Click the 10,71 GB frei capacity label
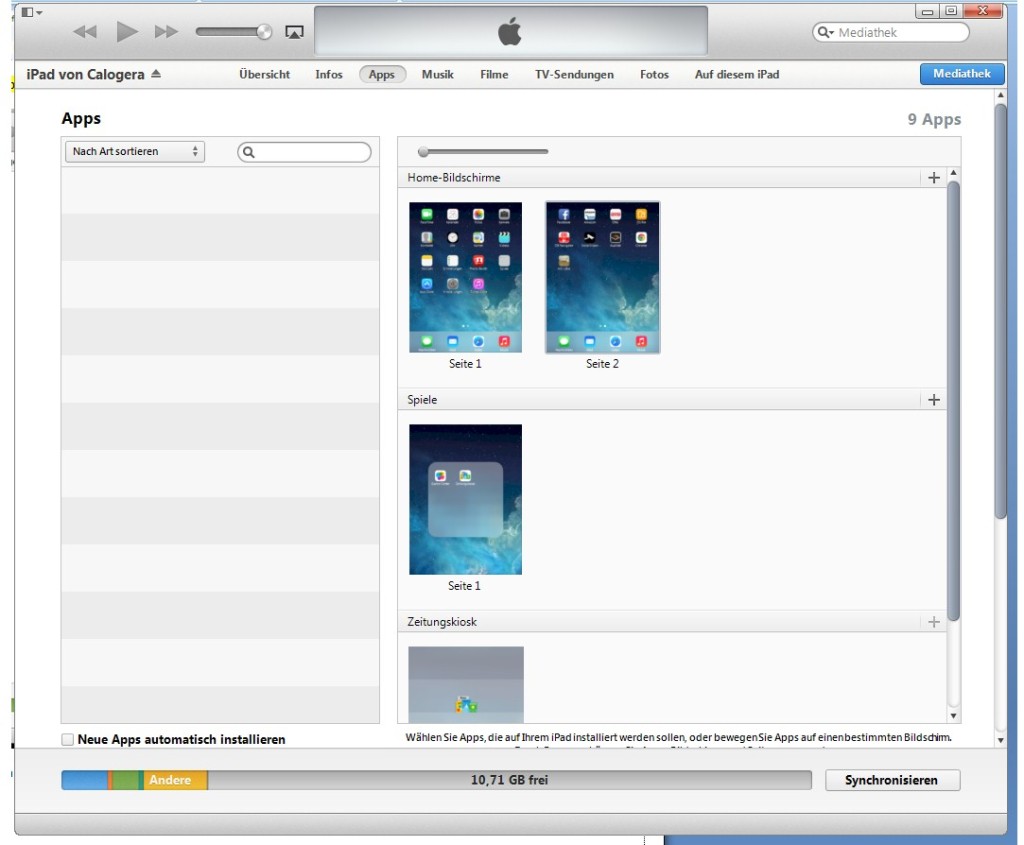Screen dimensions: 1024x845 point(509,780)
